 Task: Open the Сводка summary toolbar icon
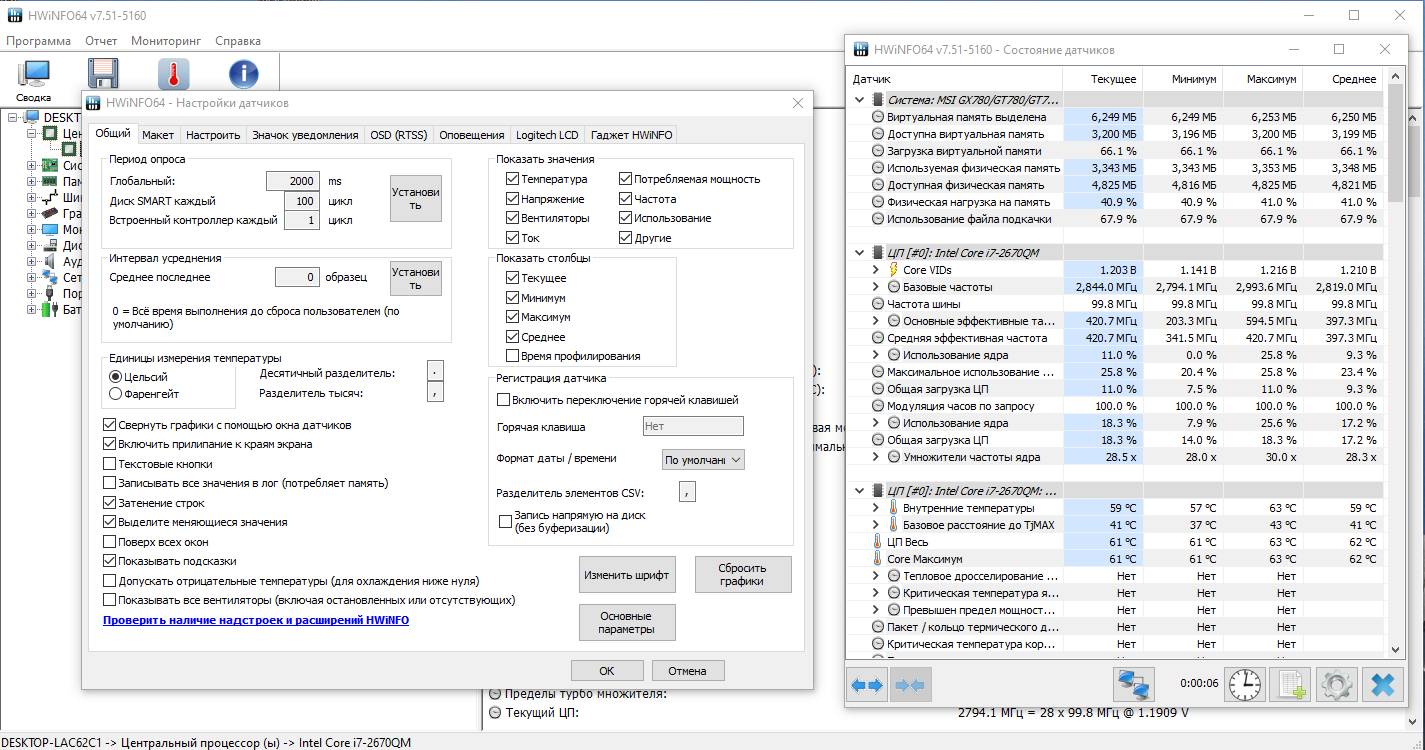click(x=34, y=75)
